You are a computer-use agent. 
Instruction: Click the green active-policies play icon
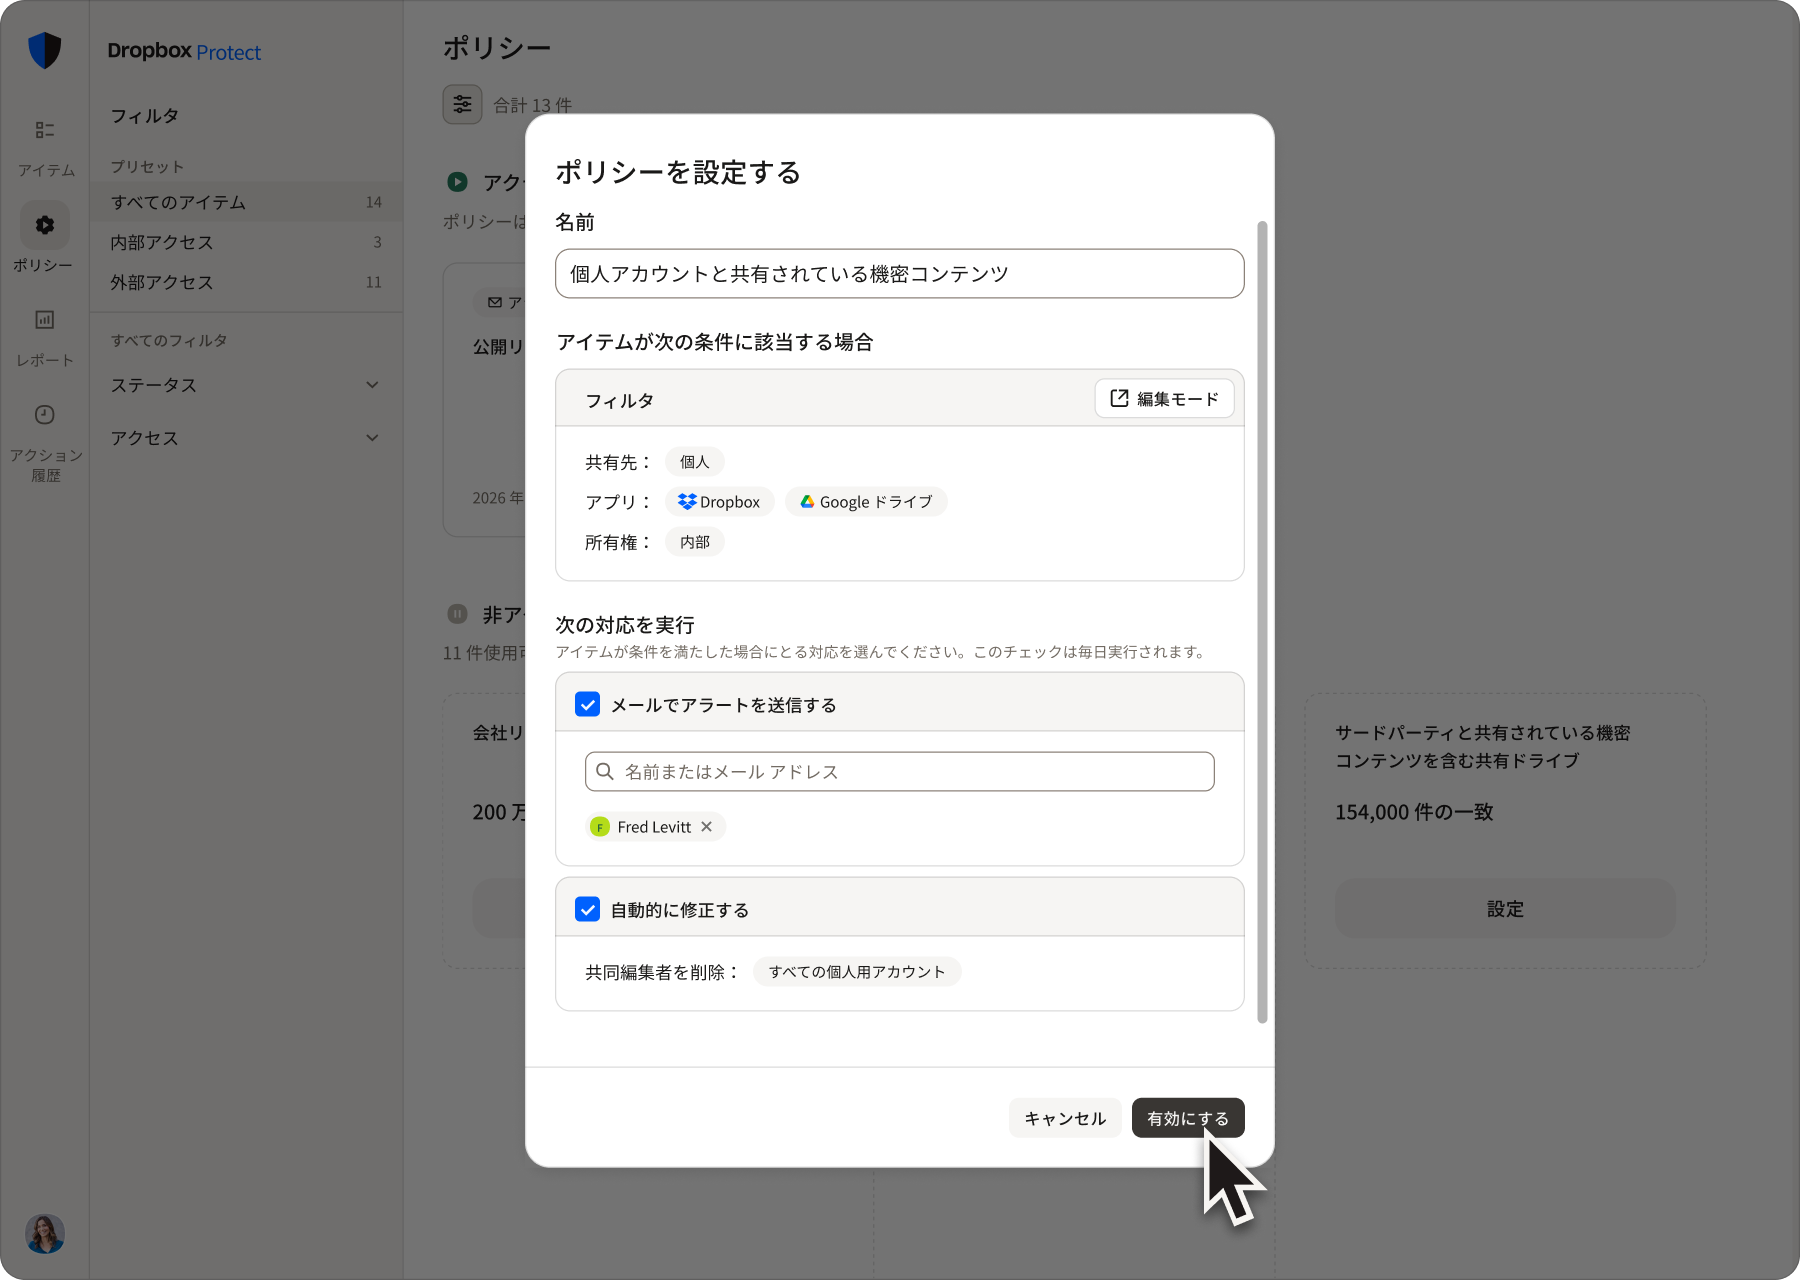click(457, 182)
